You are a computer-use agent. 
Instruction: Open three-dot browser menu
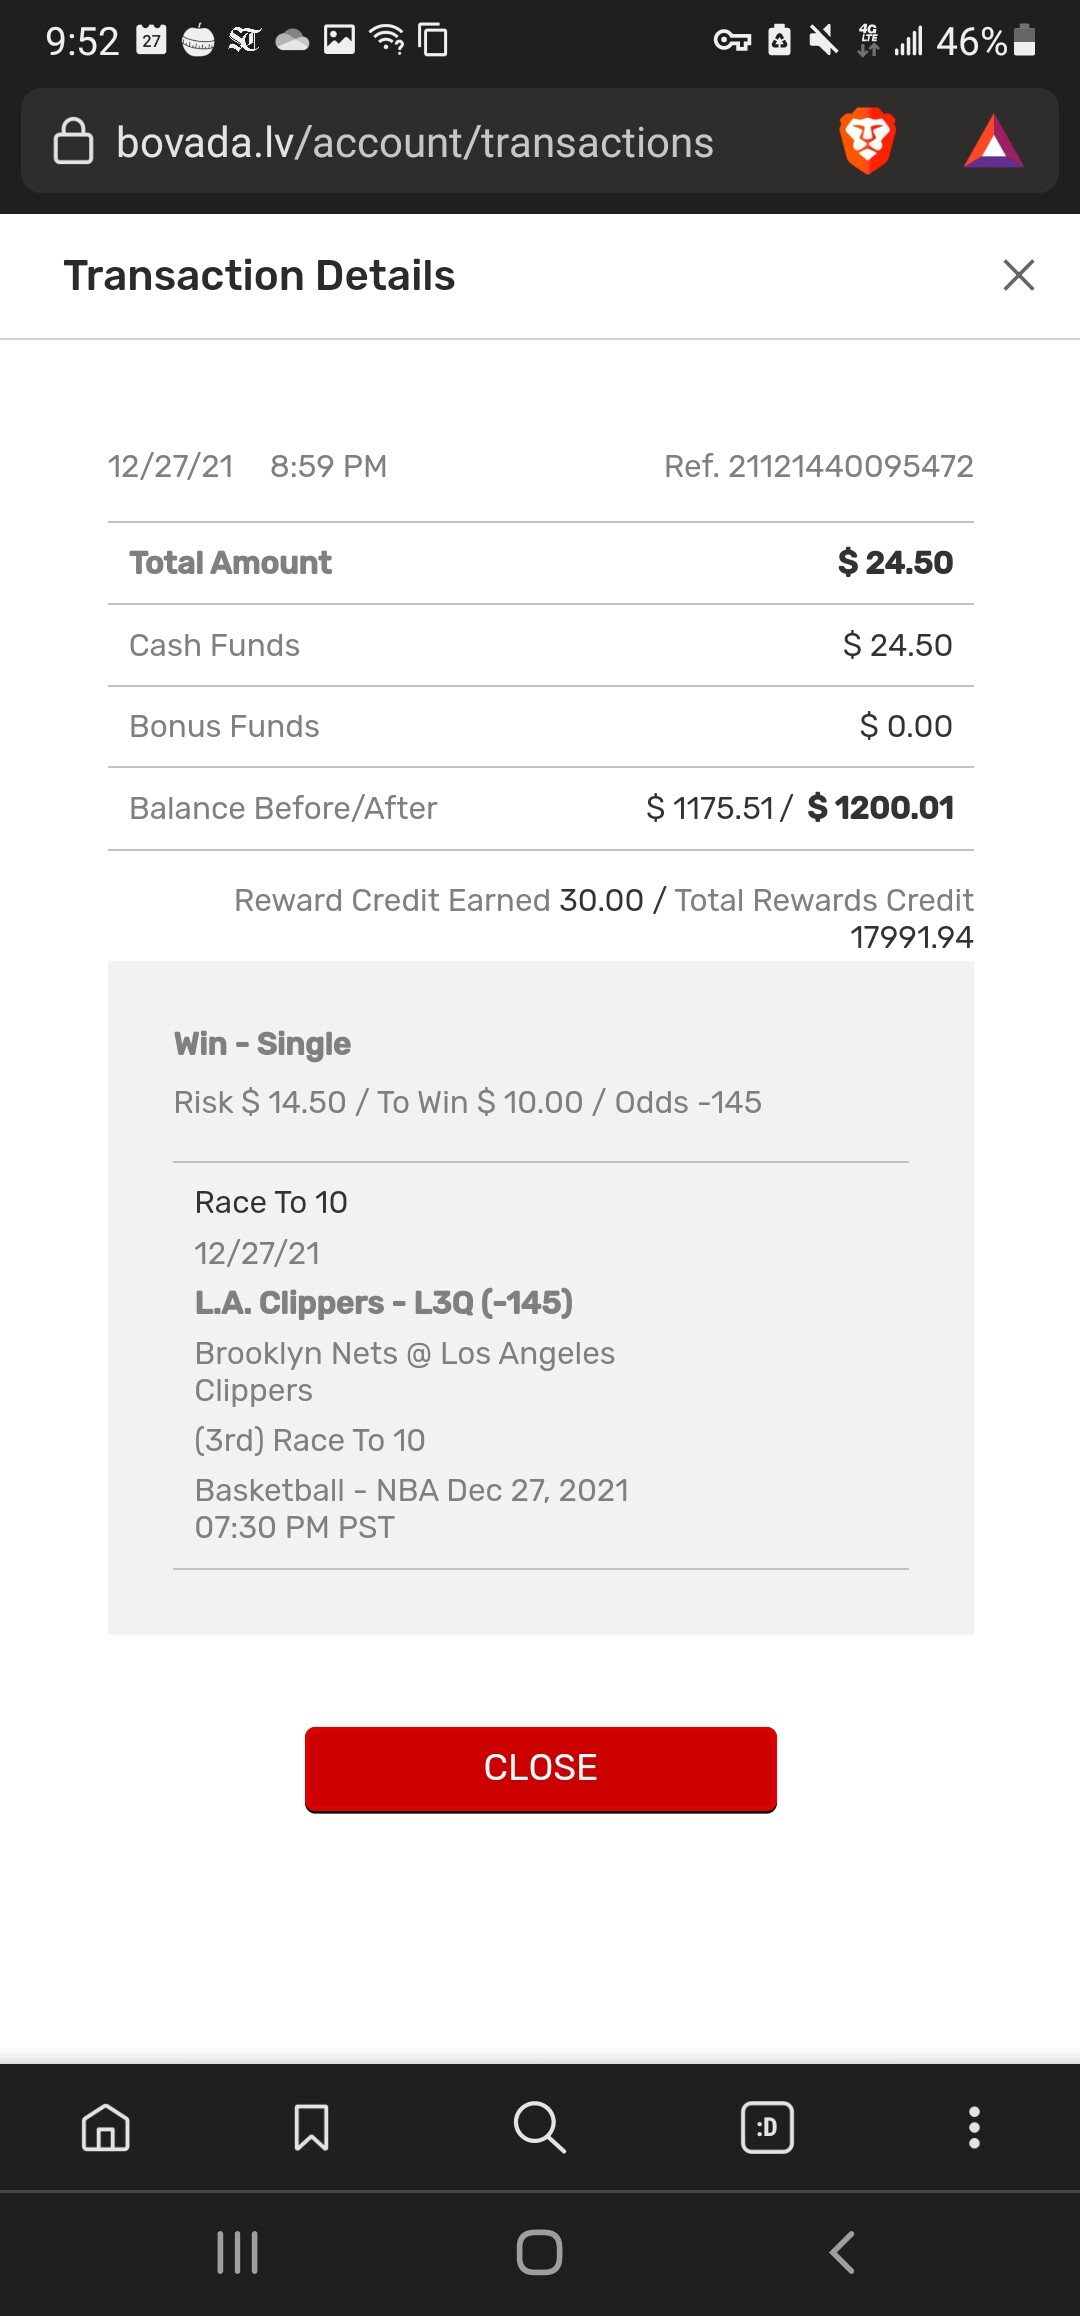coord(974,2127)
